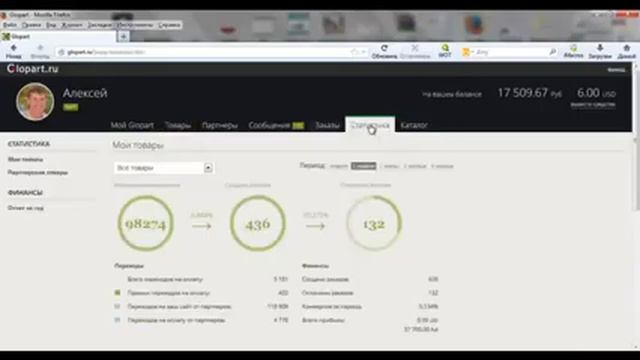The image size is (640, 360).
Task: Open Мои товары in the statistics sidebar
Action: pyautogui.click(x=25, y=159)
